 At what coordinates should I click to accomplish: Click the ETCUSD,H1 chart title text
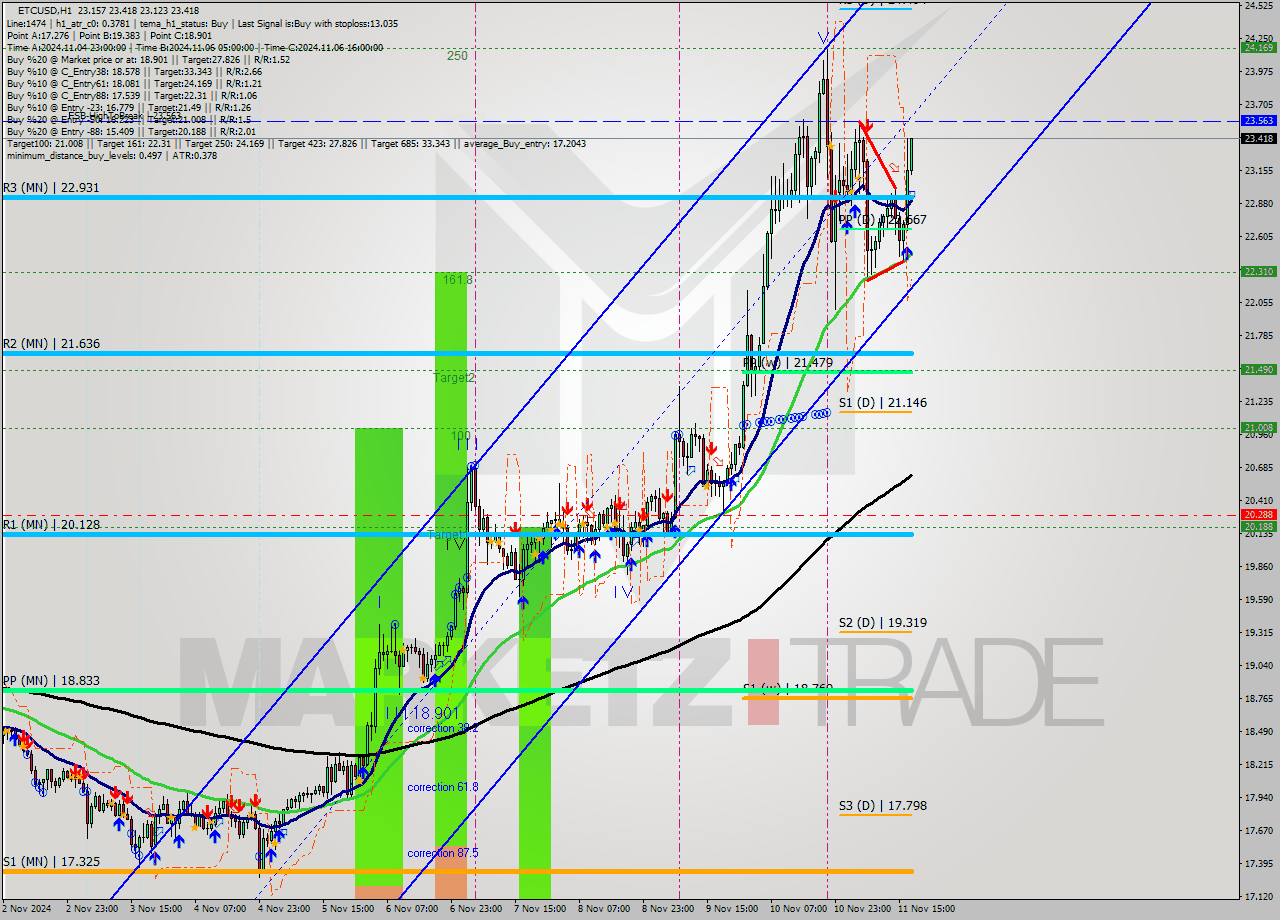[x=45, y=10]
